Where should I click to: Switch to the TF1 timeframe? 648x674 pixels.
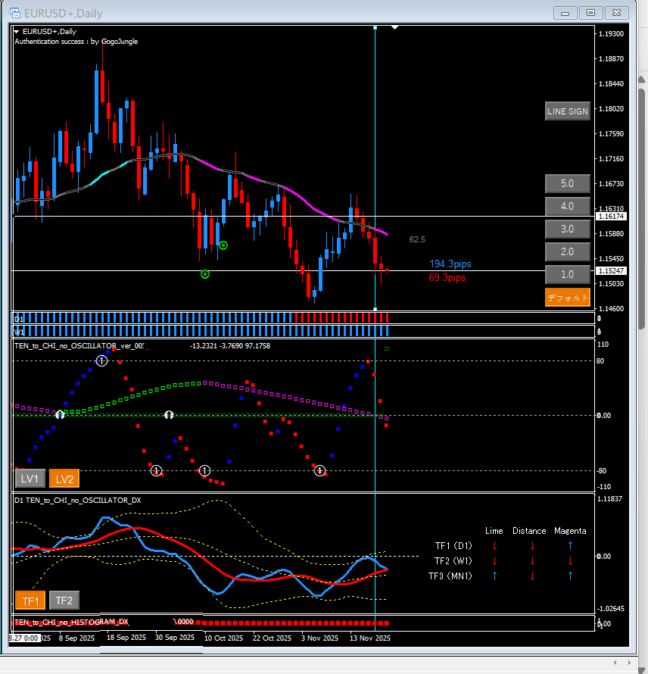coord(30,601)
